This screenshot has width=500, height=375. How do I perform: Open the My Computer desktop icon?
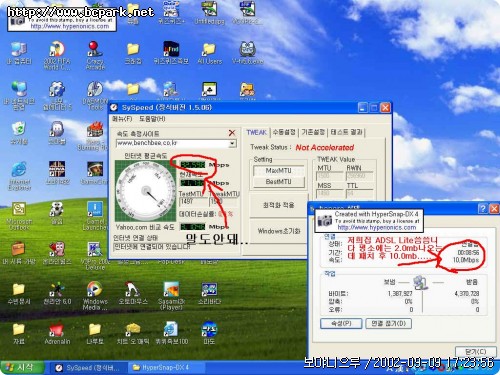[x=19, y=53]
